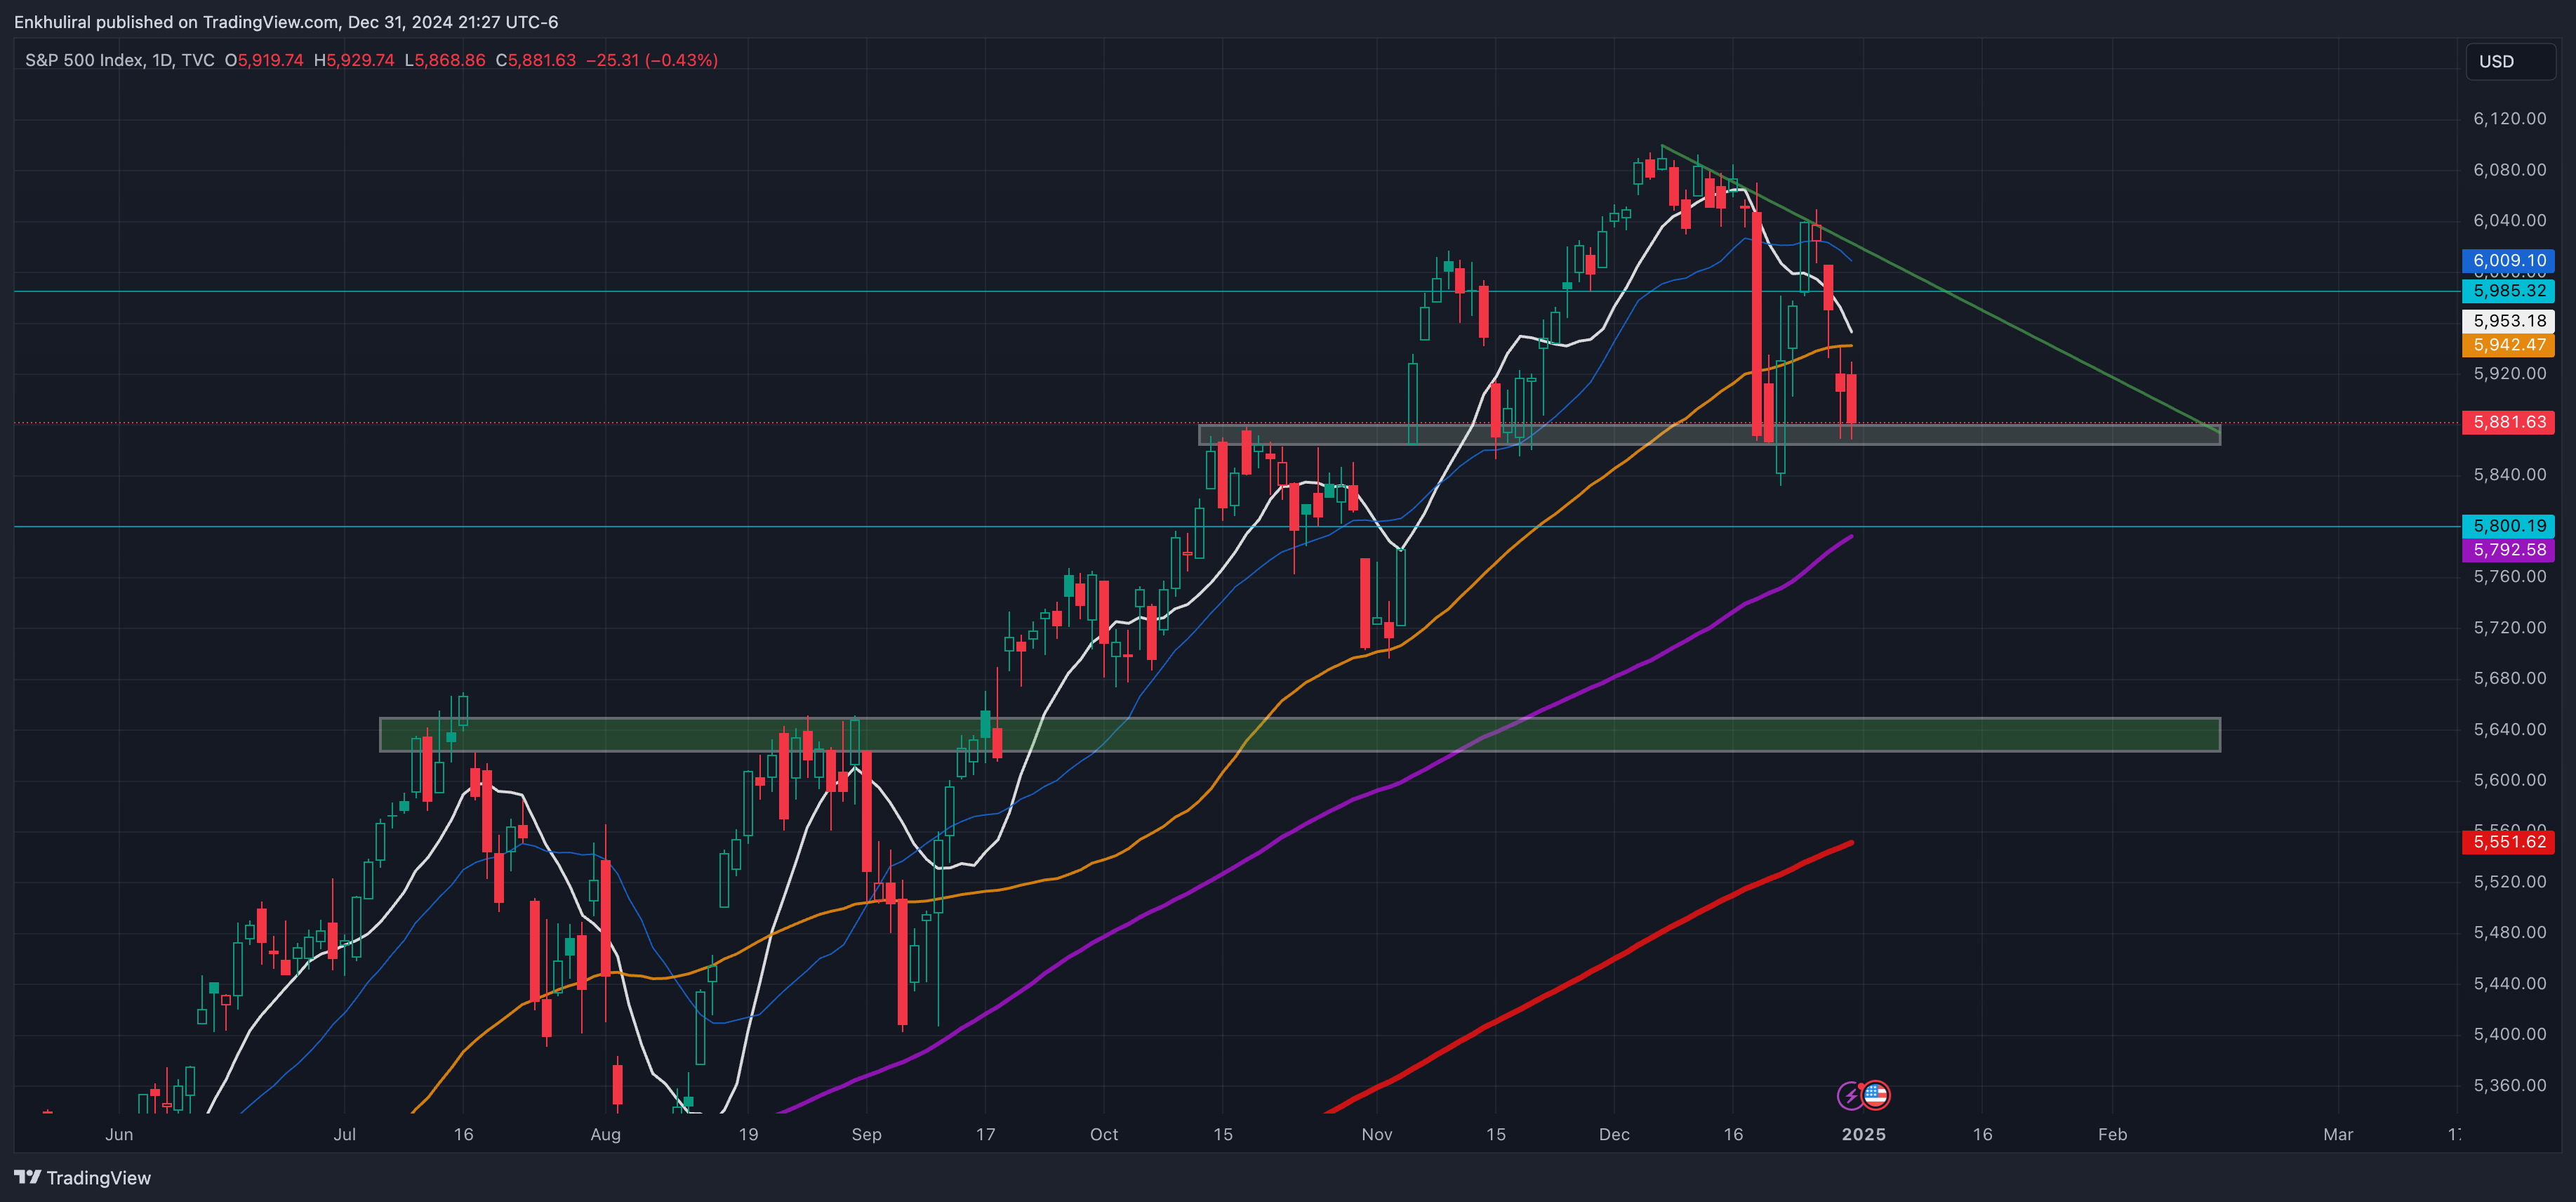Click the white 5,953.18 moving average label
Viewport: 2576px width, 1202px height.
click(x=2508, y=321)
